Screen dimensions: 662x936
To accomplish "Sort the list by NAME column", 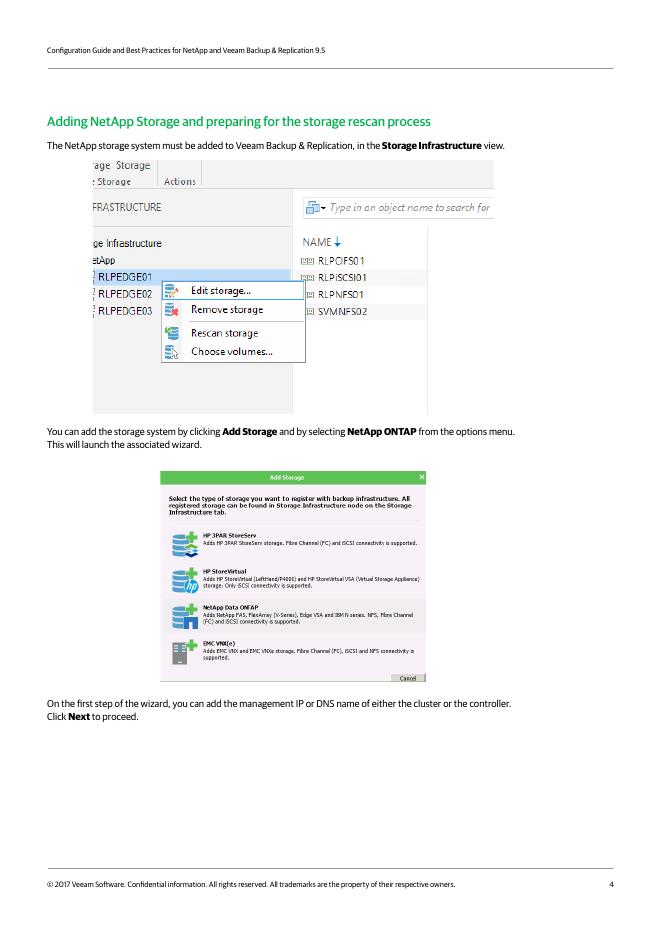I will pyautogui.click(x=322, y=242).
